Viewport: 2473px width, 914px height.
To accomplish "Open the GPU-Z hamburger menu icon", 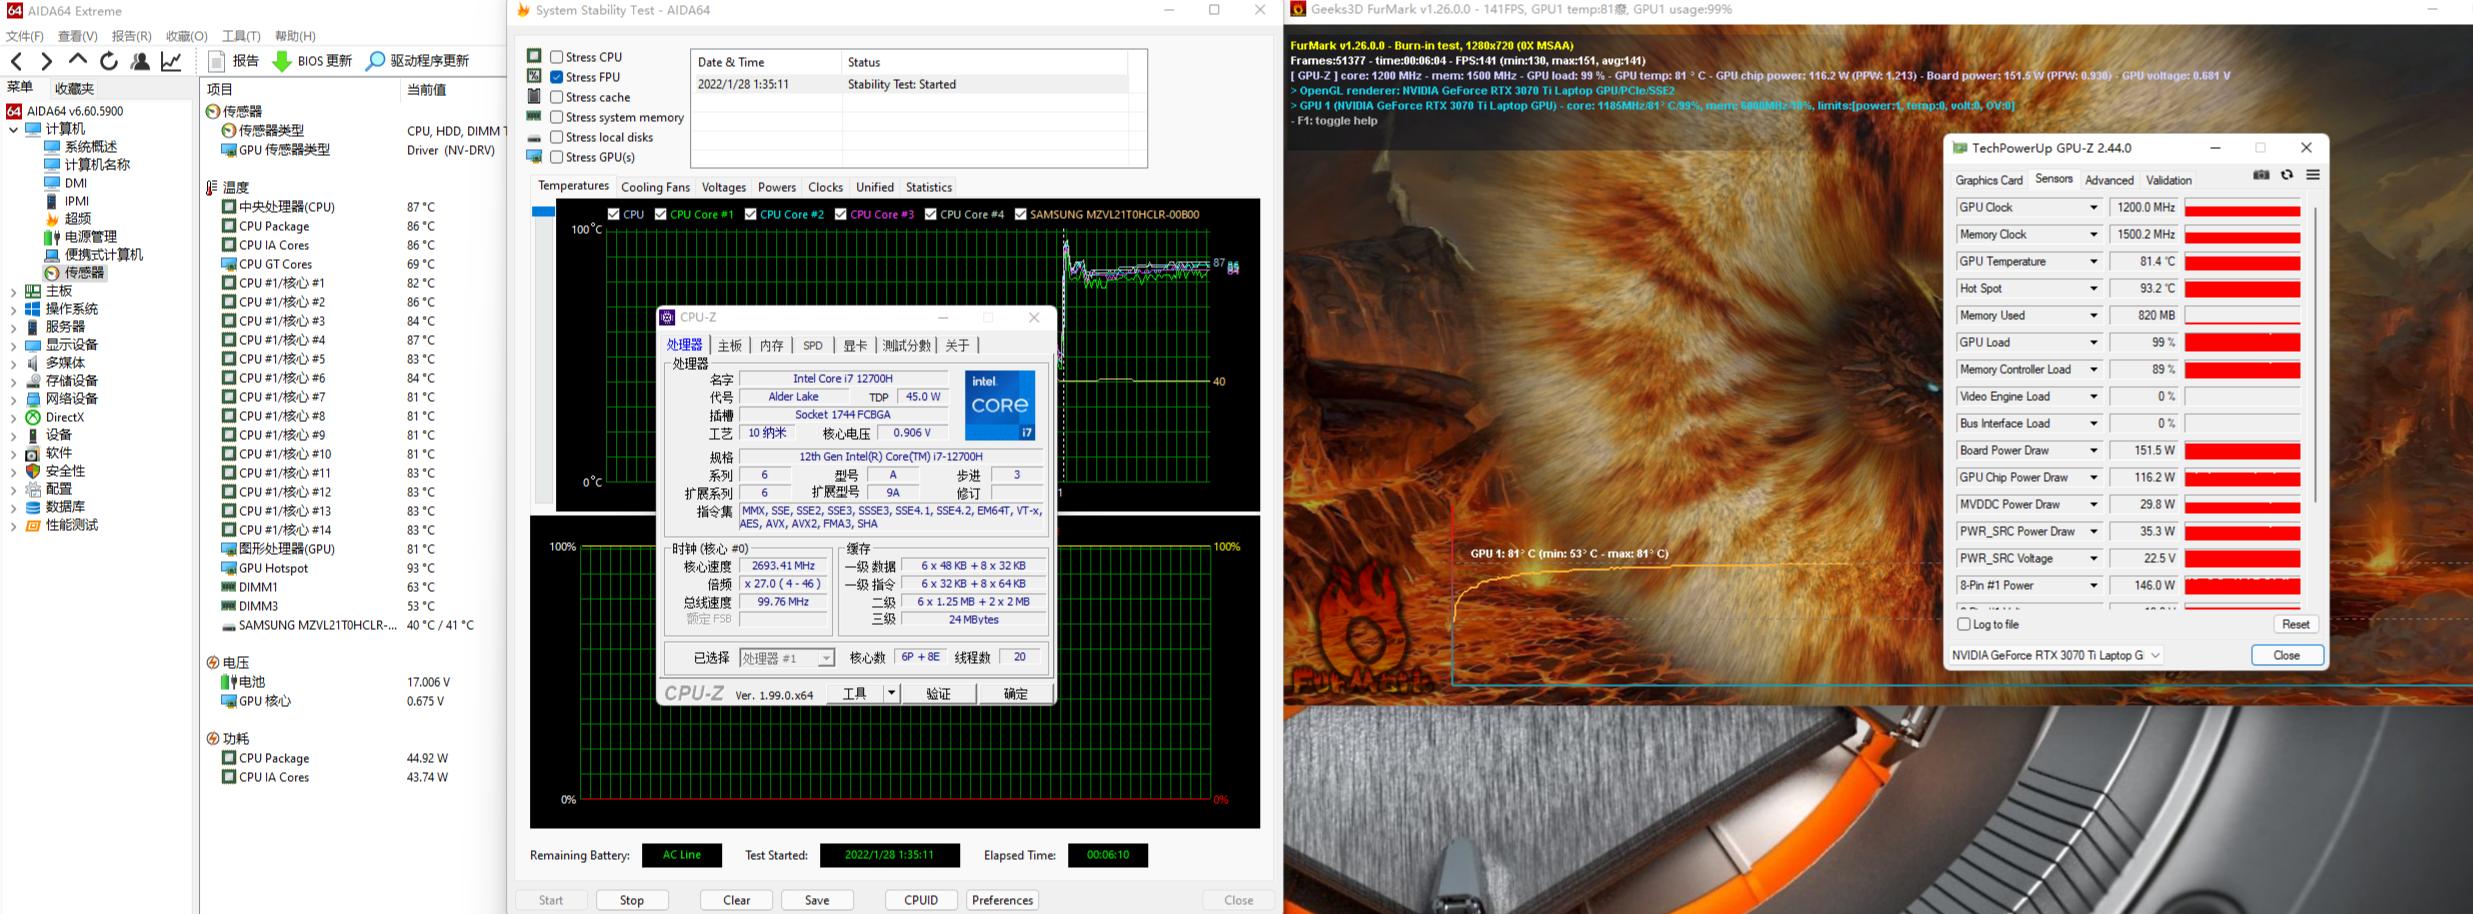I will (2313, 175).
